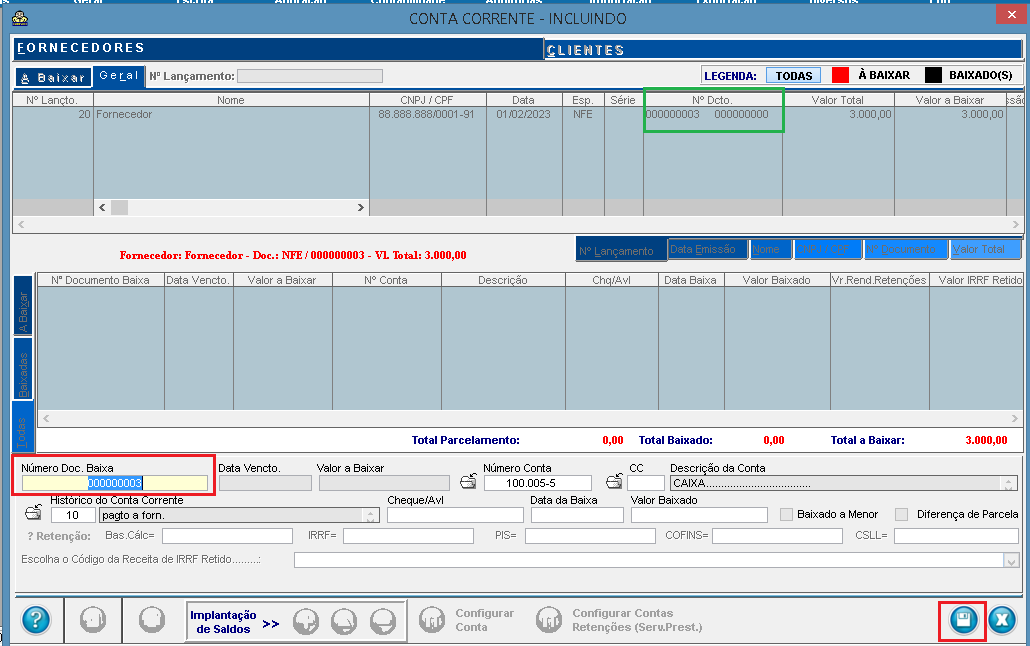Open lookup icon left of Histórico code field
The image size is (1030, 646).
(34, 512)
